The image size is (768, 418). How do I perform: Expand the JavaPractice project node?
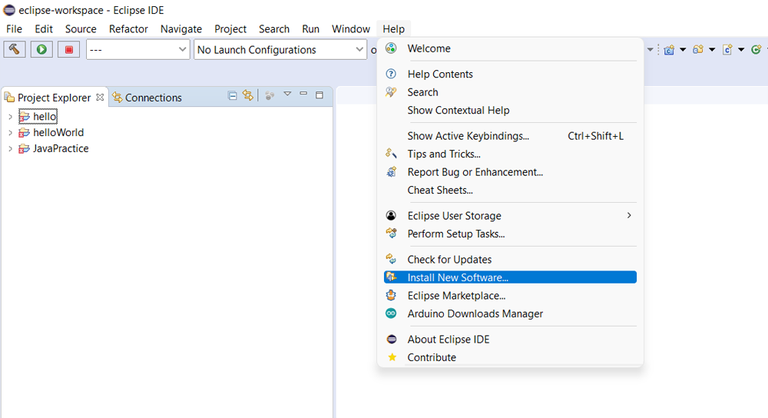tap(10, 149)
